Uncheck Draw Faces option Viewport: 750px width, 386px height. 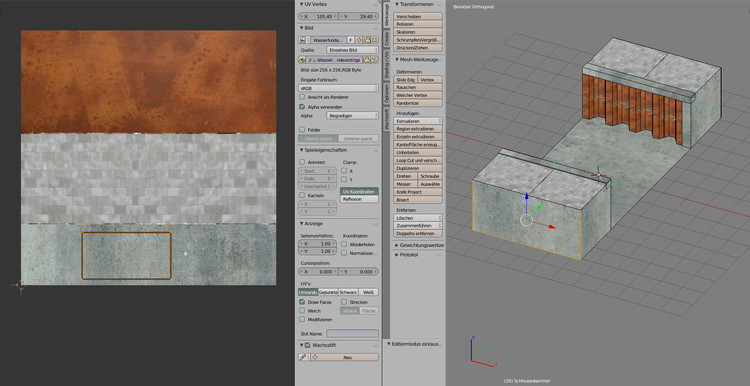[x=302, y=302]
